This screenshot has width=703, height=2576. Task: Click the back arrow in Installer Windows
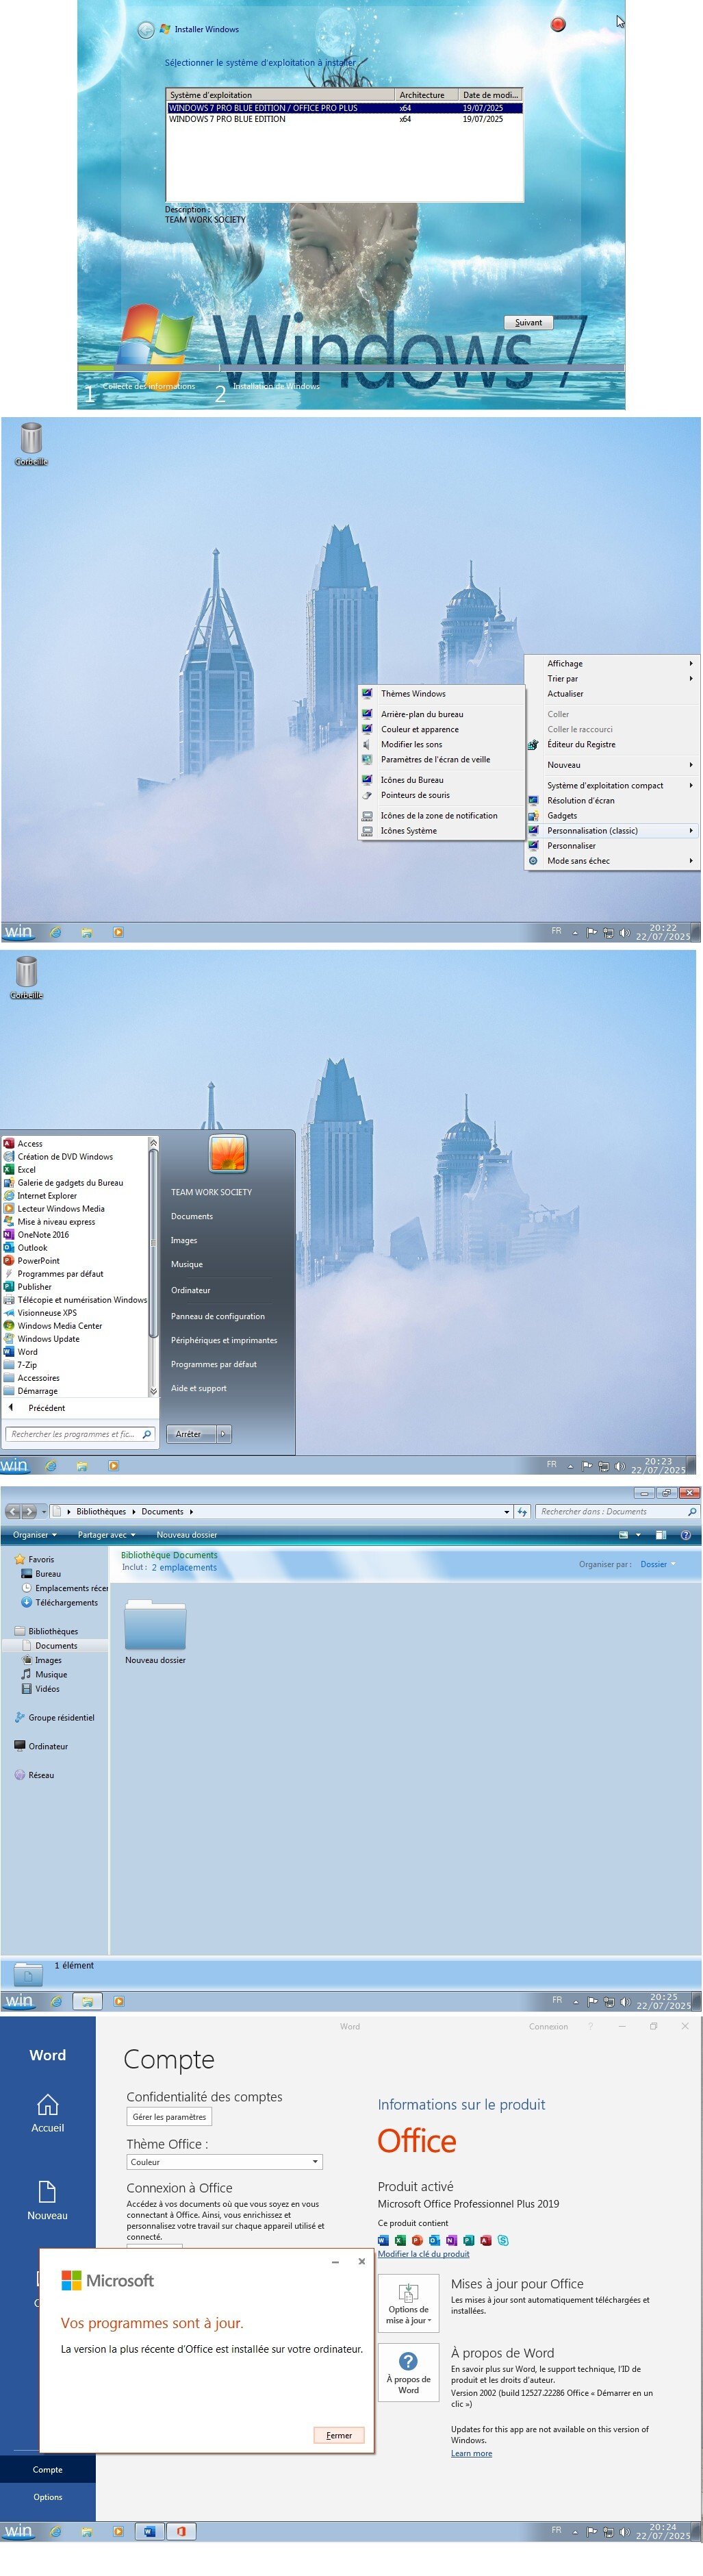pyautogui.click(x=146, y=30)
